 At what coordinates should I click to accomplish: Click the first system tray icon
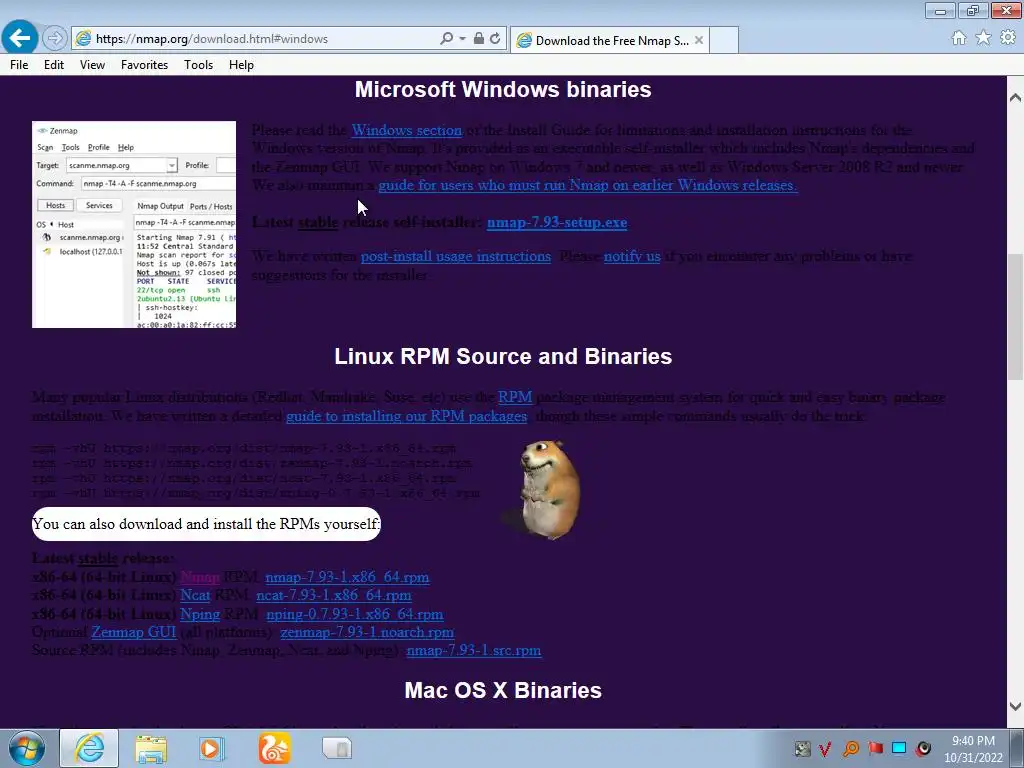click(803, 749)
